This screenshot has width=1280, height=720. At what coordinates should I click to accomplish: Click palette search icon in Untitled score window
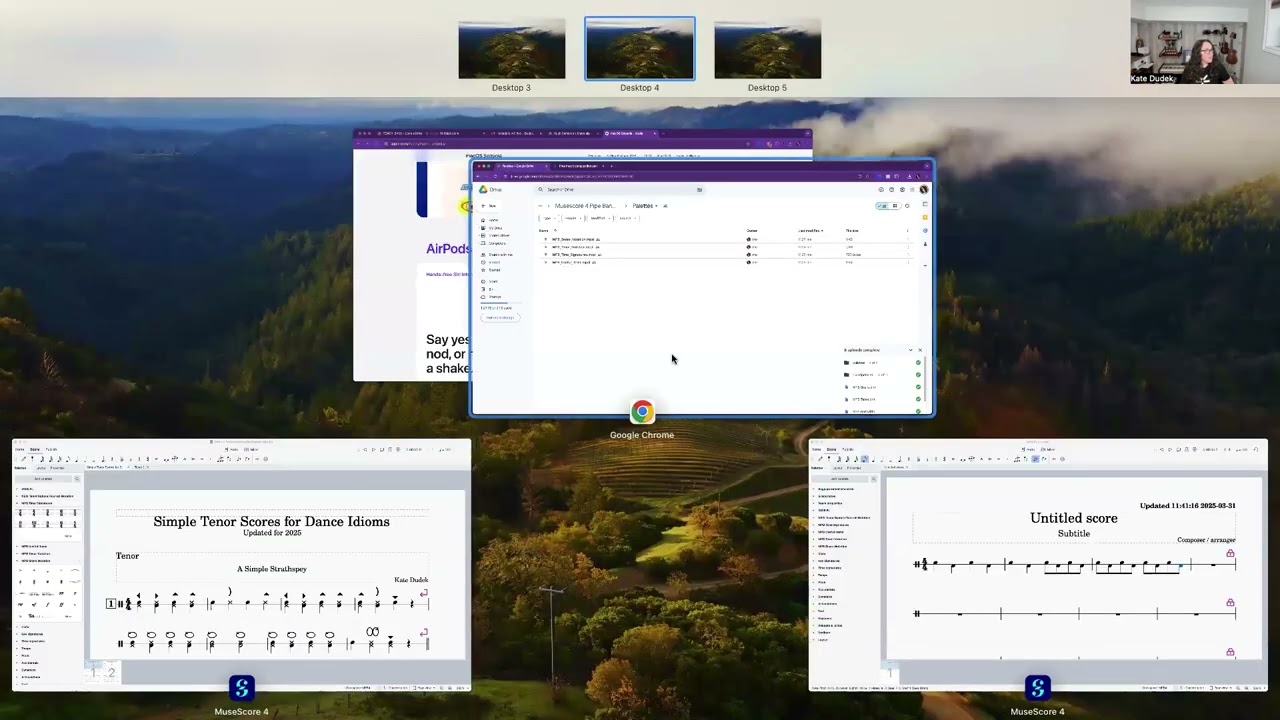874,479
